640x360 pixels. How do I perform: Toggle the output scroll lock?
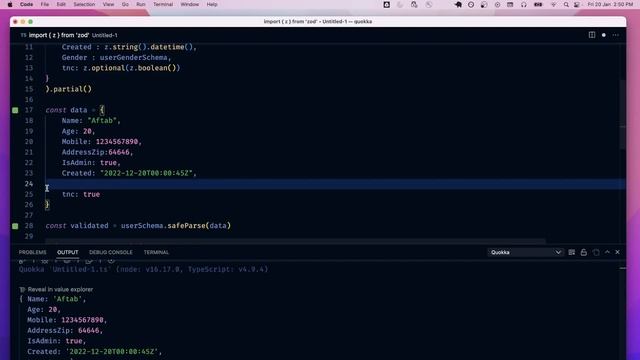click(x=584, y=252)
